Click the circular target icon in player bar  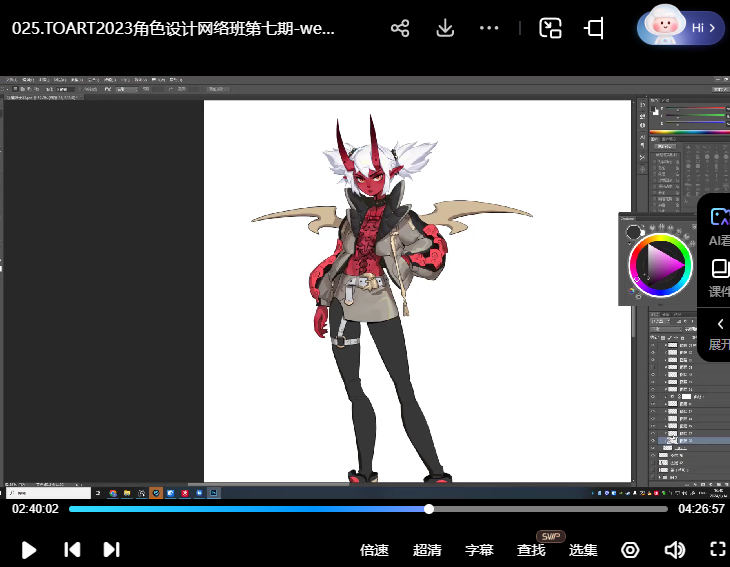tap(630, 549)
